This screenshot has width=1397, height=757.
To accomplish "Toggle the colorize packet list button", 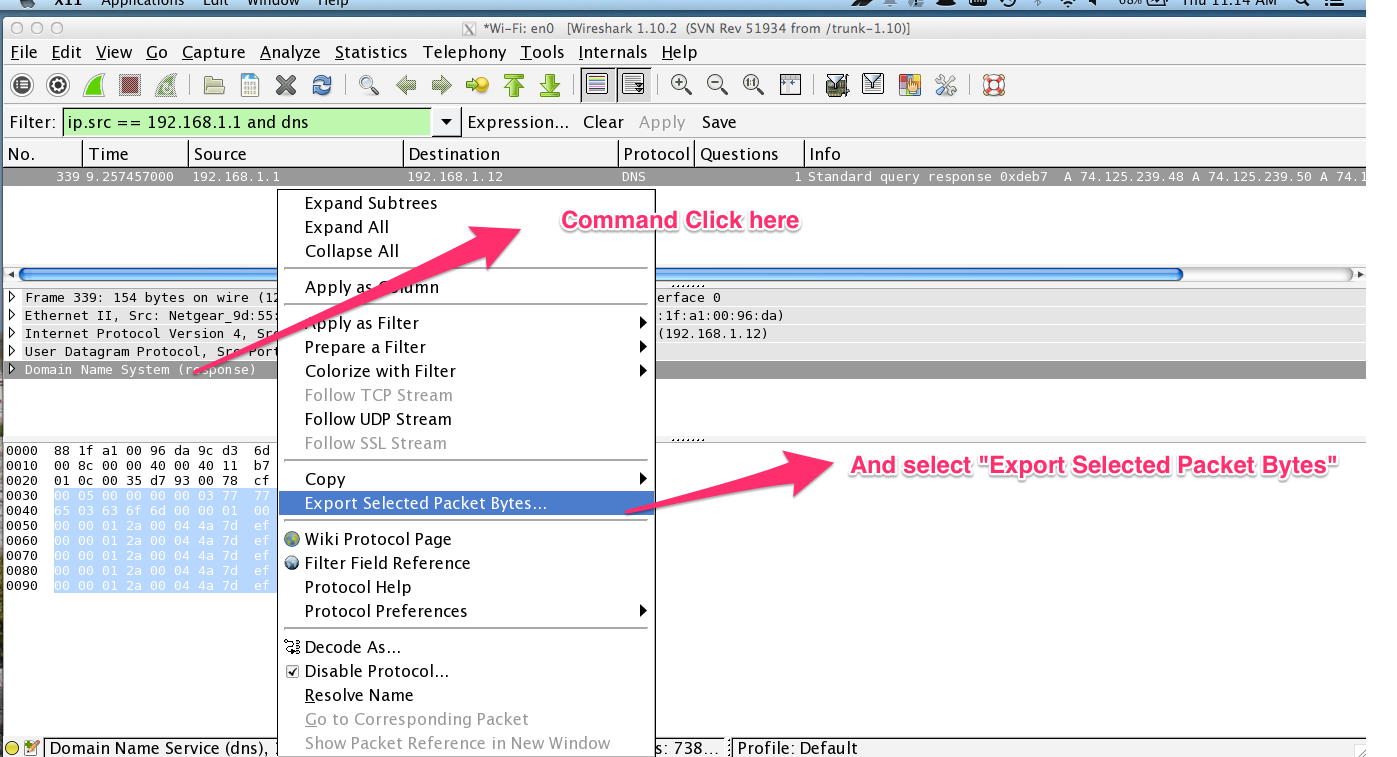I will (596, 85).
